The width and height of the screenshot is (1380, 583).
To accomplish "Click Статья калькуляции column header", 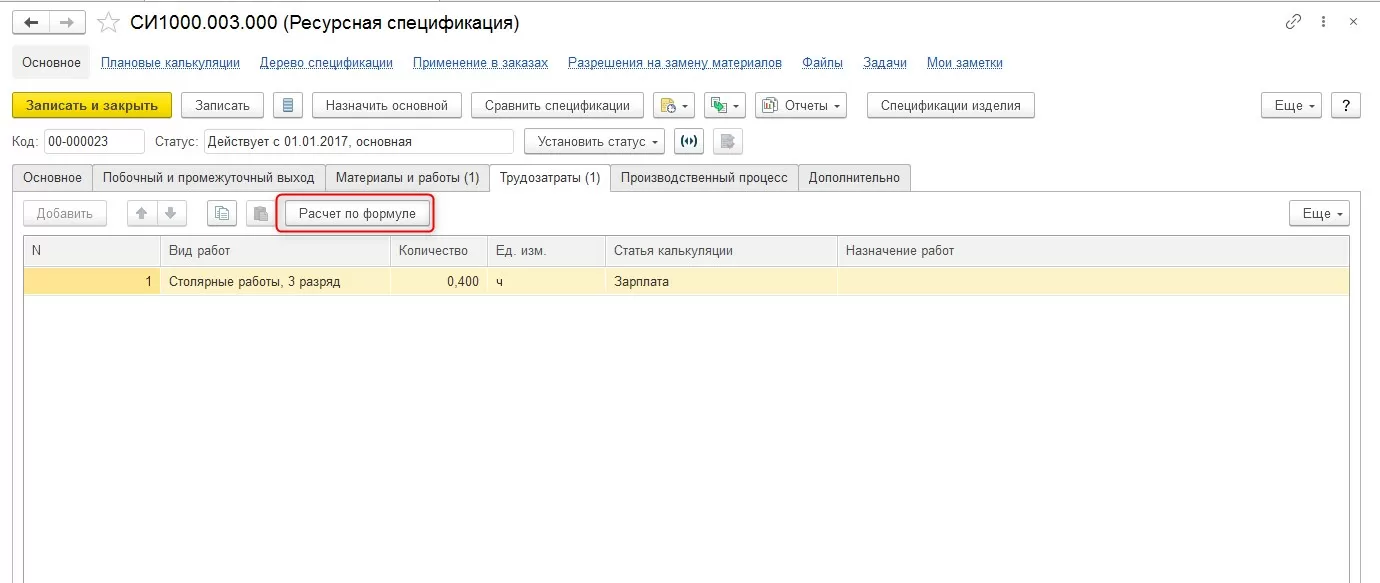I will (721, 250).
